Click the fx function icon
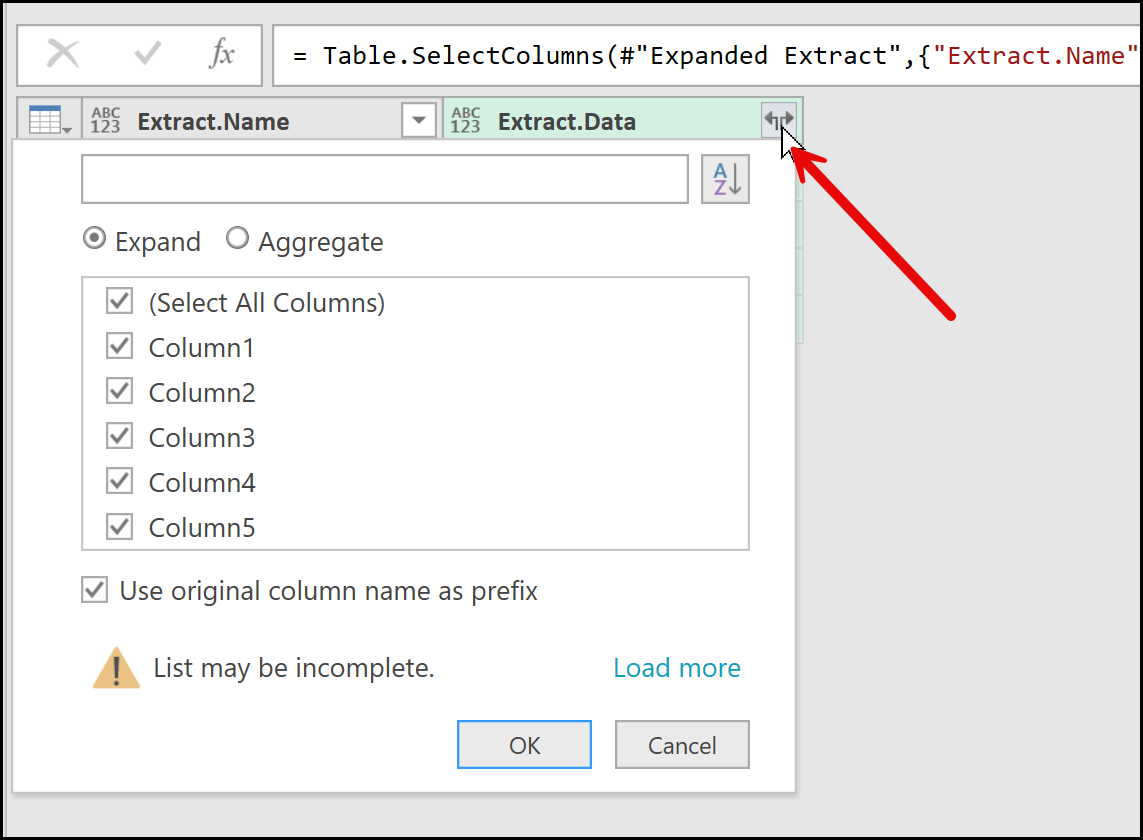 coord(222,54)
